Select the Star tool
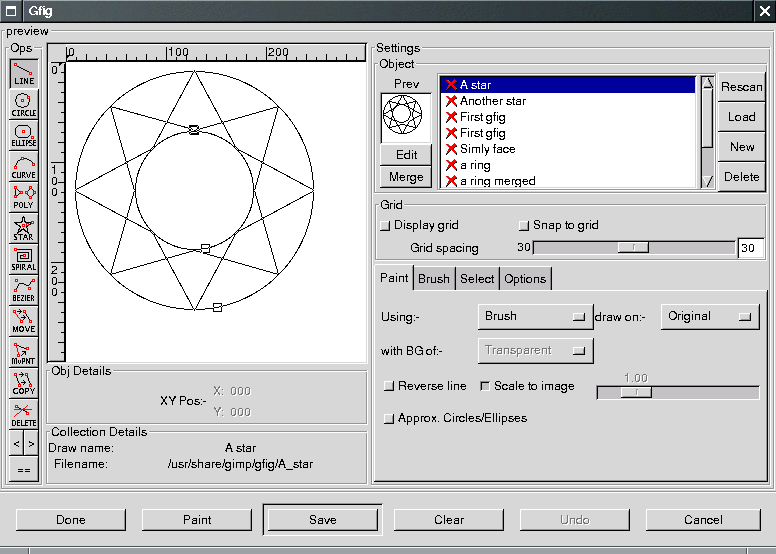The width and height of the screenshot is (776, 554). click(24, 228)
